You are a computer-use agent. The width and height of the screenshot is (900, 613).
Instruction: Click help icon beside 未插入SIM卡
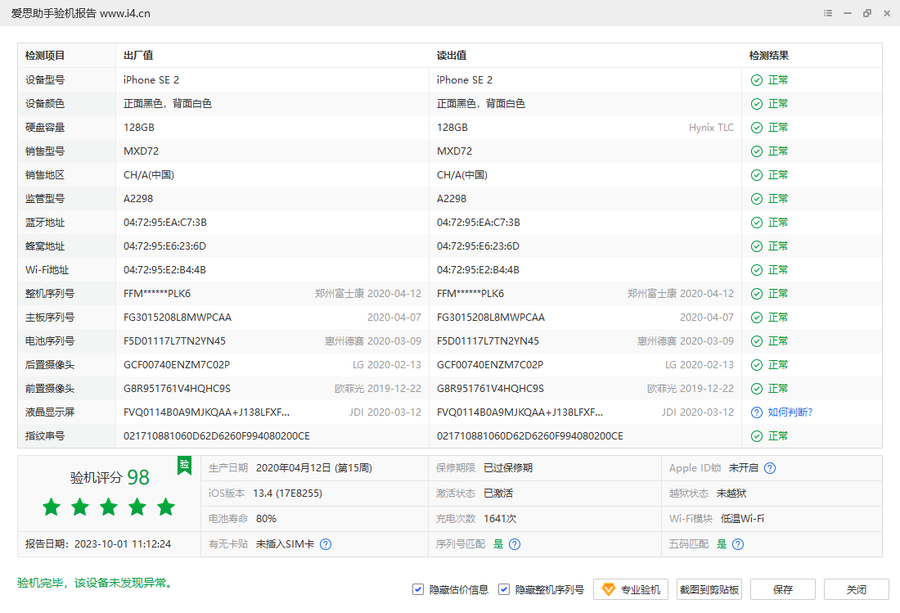[325, 544]
